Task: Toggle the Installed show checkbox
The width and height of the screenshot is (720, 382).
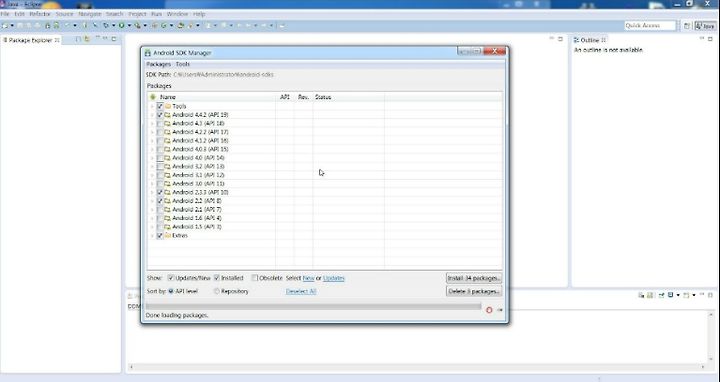Action: coord(217,278)
